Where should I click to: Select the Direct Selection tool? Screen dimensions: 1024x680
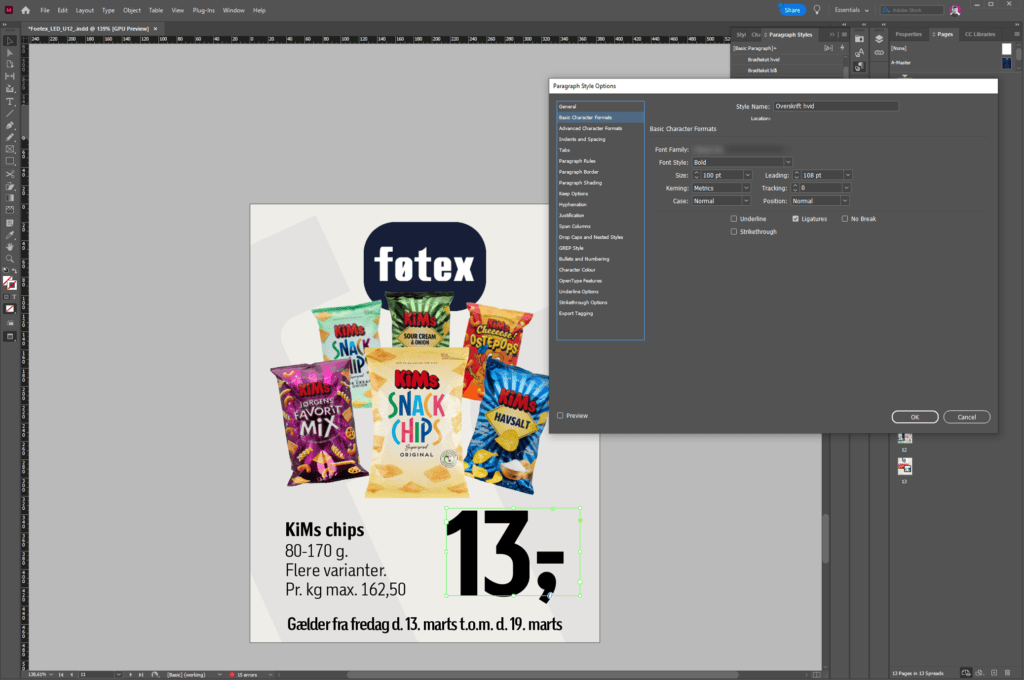click(10, 52)
